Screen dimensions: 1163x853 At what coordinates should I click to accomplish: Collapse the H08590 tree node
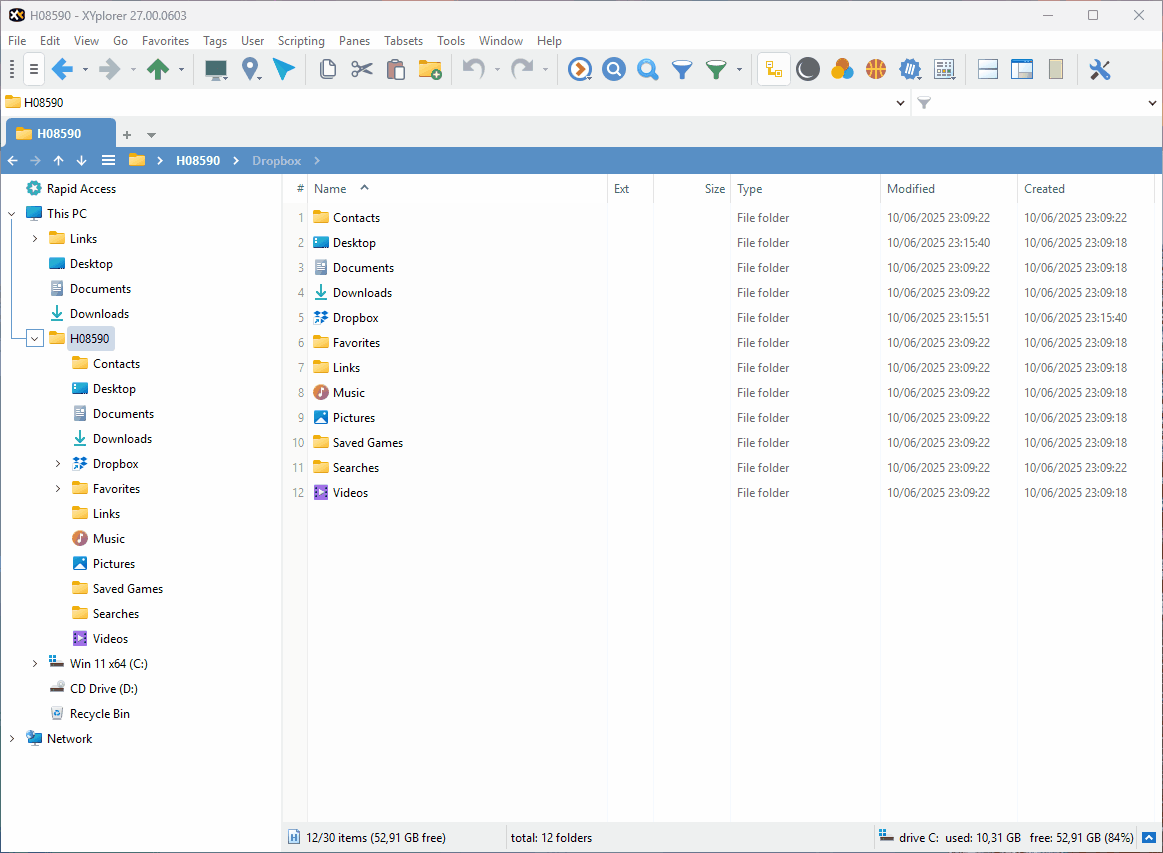35,339
